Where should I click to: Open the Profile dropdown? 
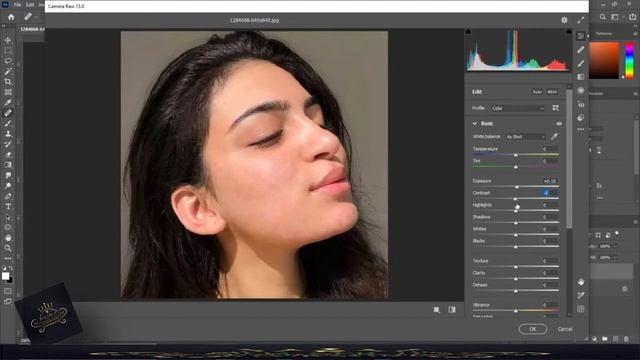tap(518, 109)
